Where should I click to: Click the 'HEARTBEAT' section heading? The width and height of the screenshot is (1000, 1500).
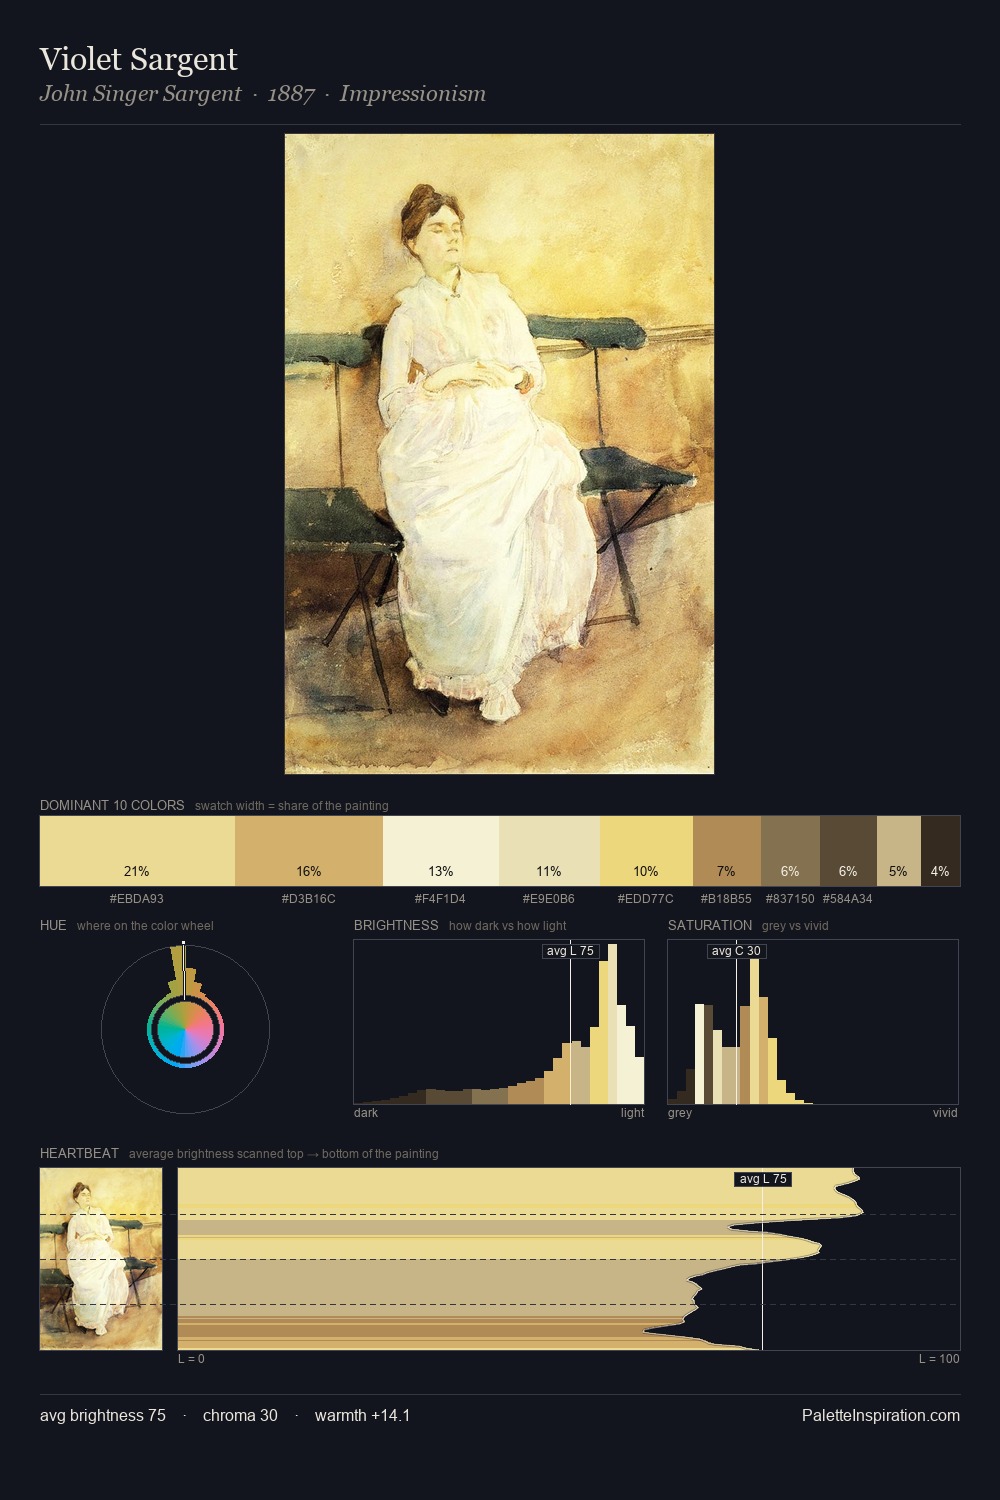click(x=79, y=1153)
